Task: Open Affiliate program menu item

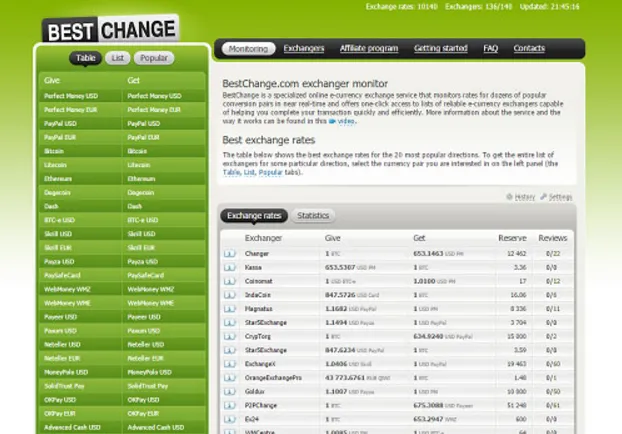Action: click(369, 48)
